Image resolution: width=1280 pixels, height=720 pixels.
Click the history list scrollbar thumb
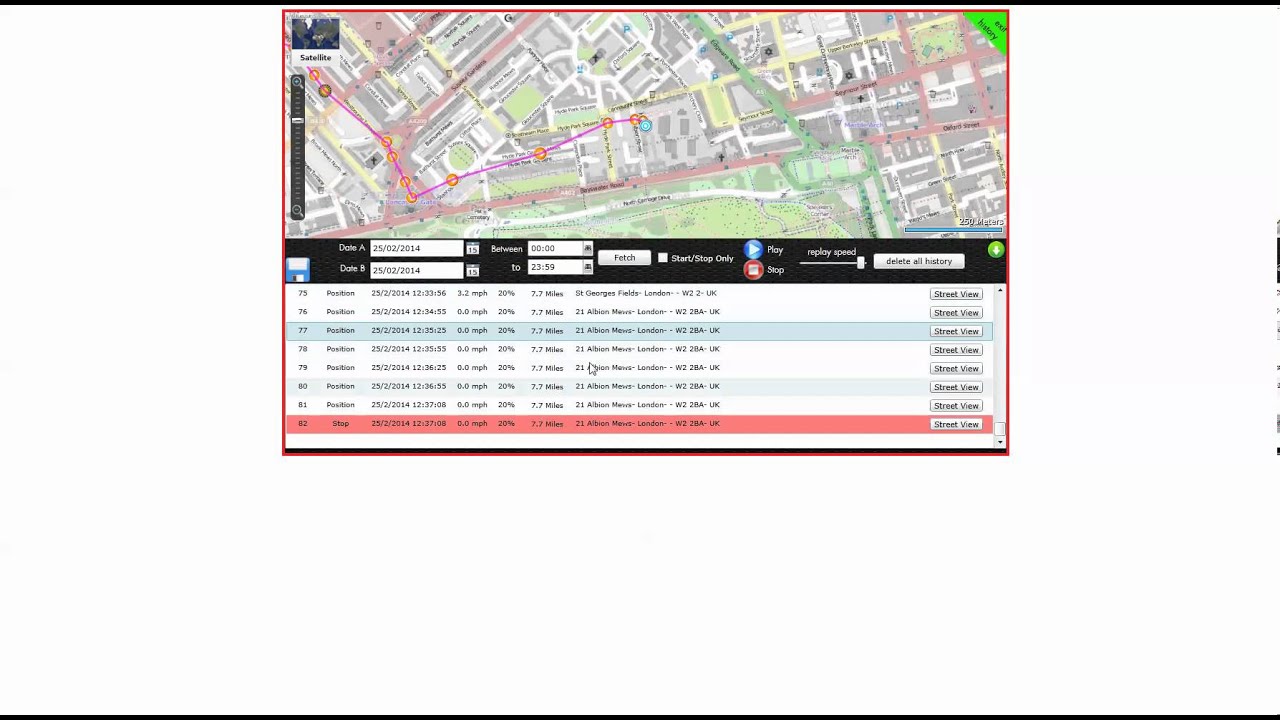1000,428
